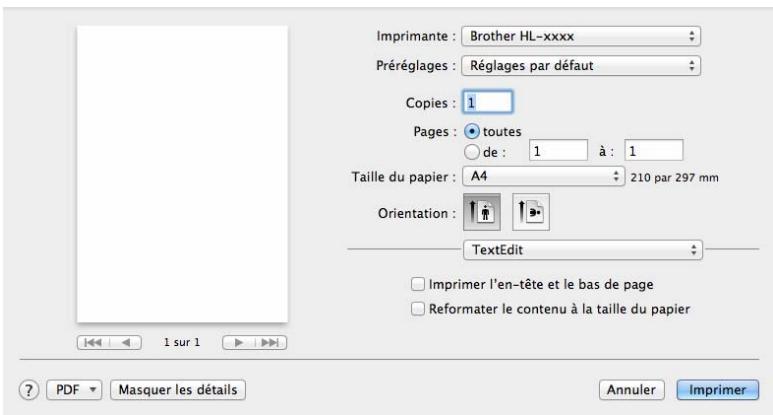This screenshot has height=415, width=773.
Task: Click the Annuler button
Action: (x=632, y=390)
